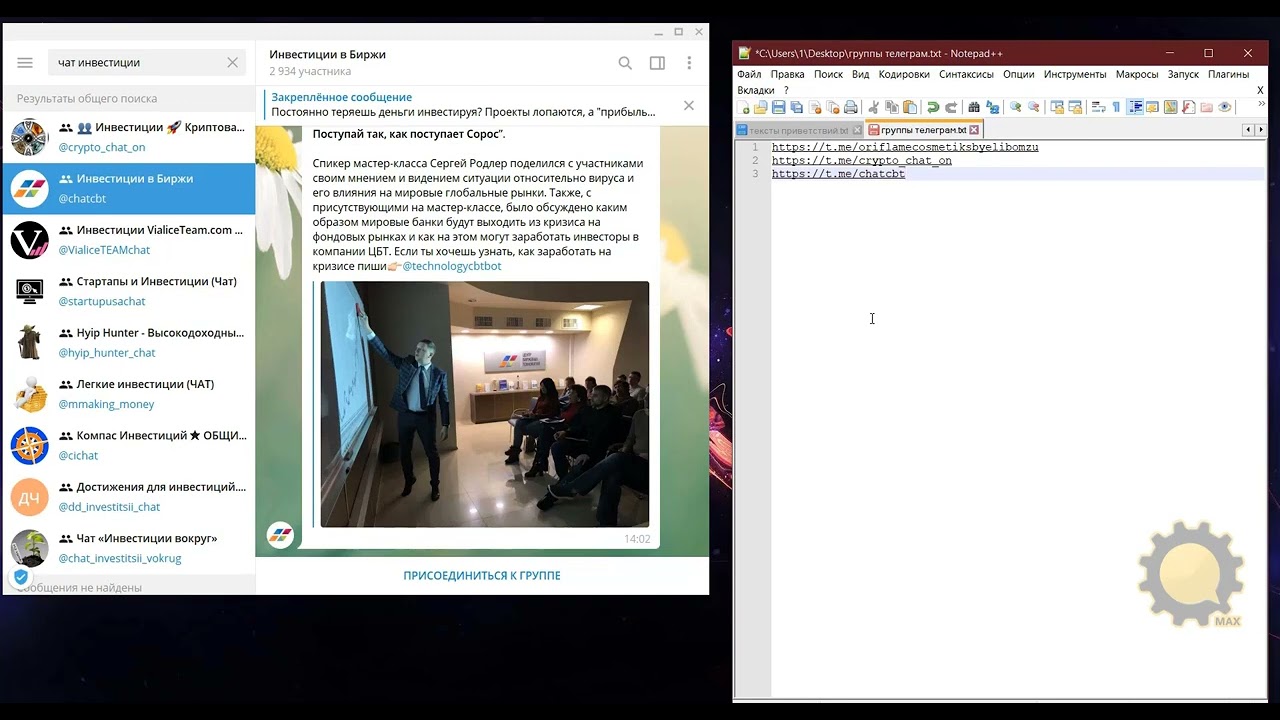Open the Плагины menu
Viewport: 1280px width, 720px height.
[x=1228, y=74]
